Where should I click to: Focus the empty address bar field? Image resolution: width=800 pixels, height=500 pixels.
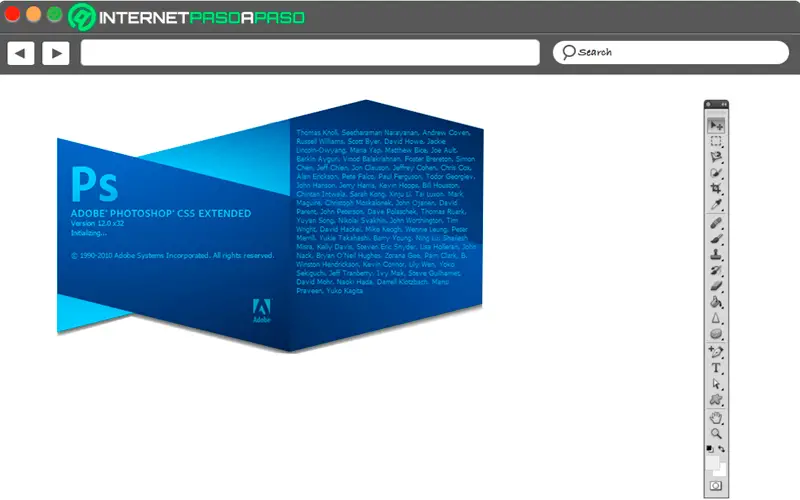pos(310,53)
